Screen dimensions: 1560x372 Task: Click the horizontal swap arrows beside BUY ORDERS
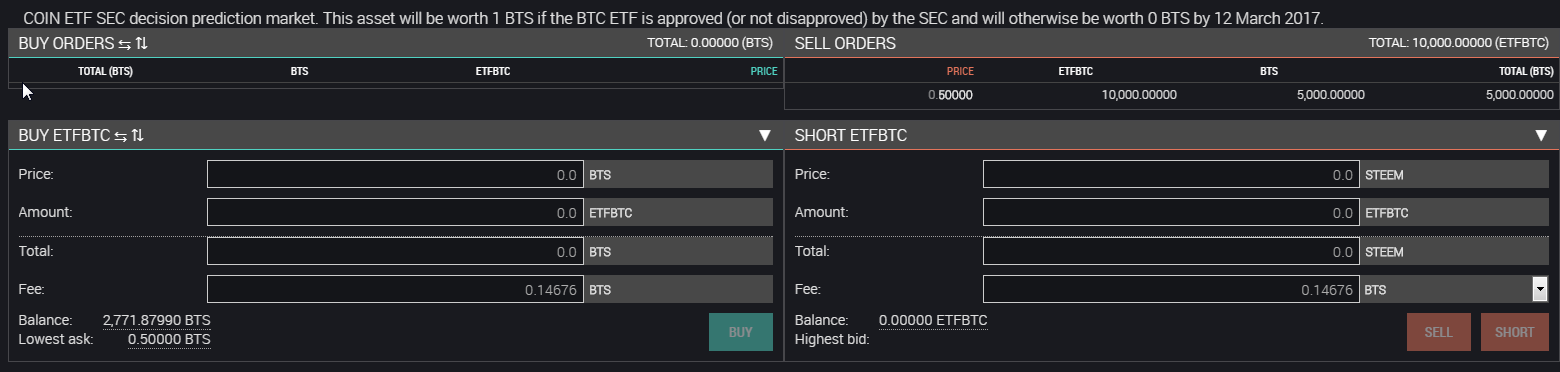click(x=123, y=44)
